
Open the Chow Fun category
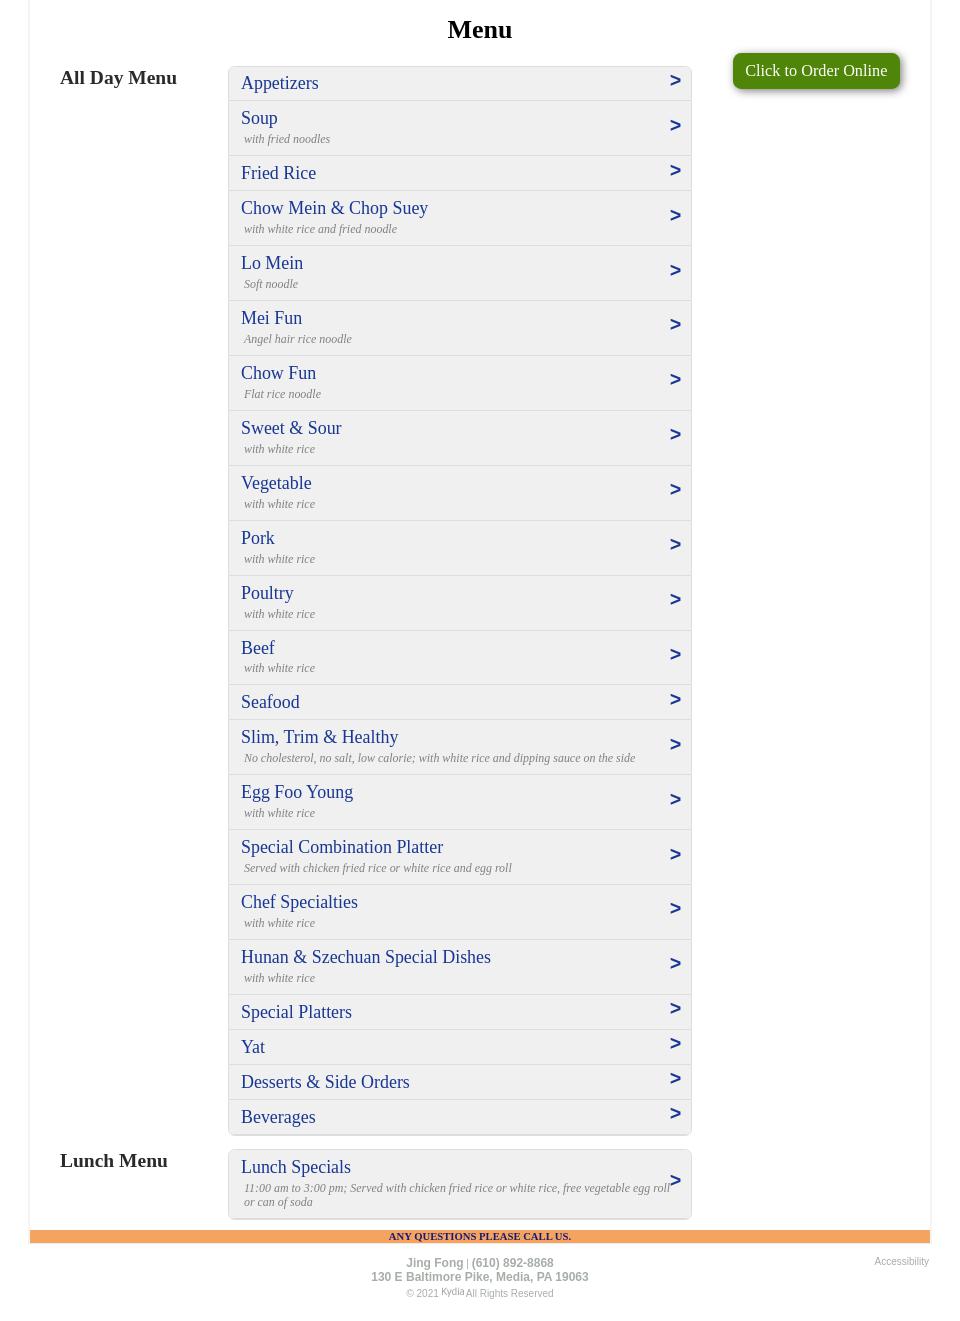tap(278, 373)
